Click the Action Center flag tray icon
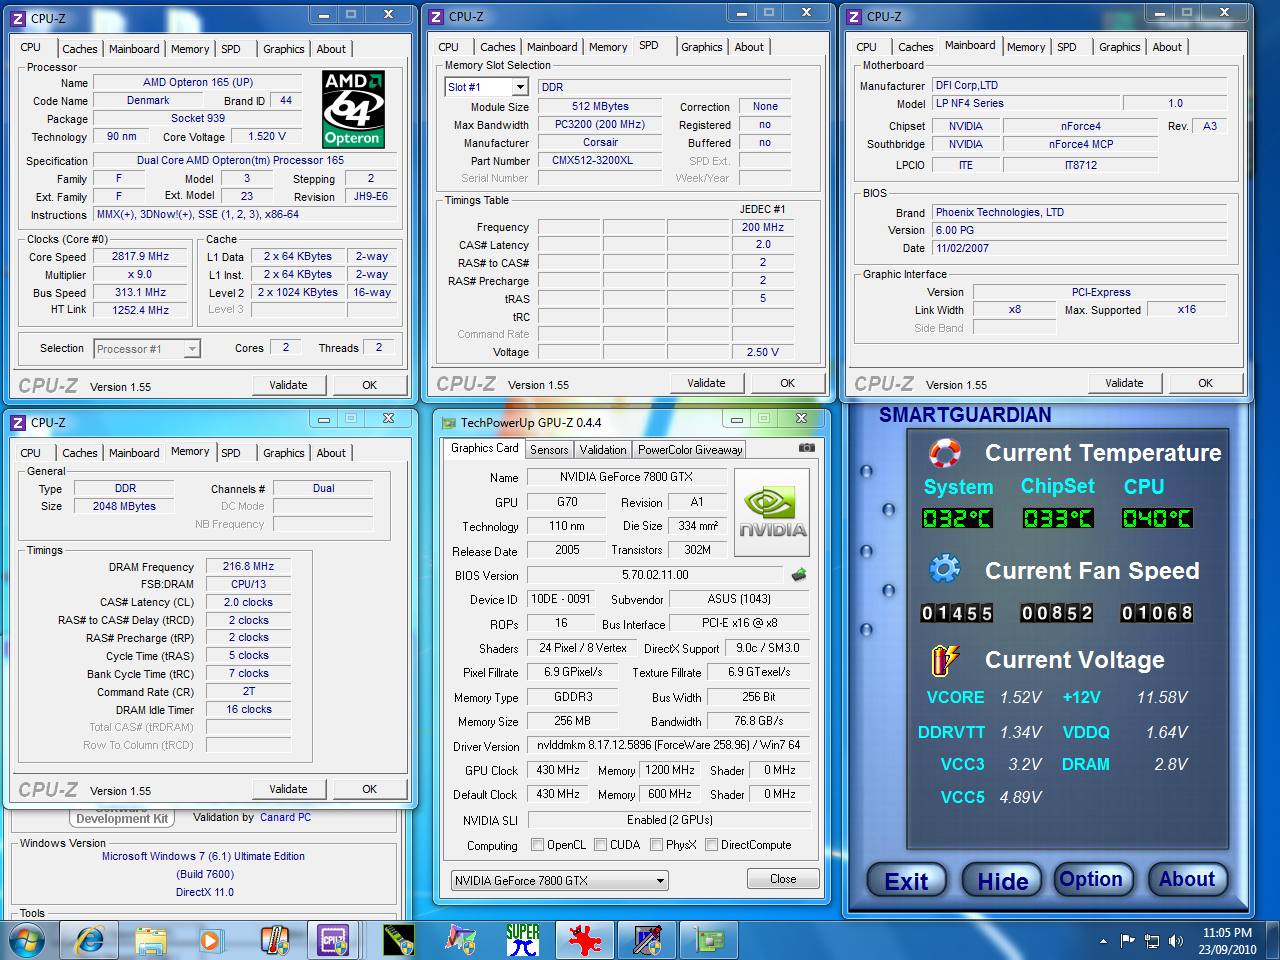Screen dimensions: 1280x960 click(1128, 941)
